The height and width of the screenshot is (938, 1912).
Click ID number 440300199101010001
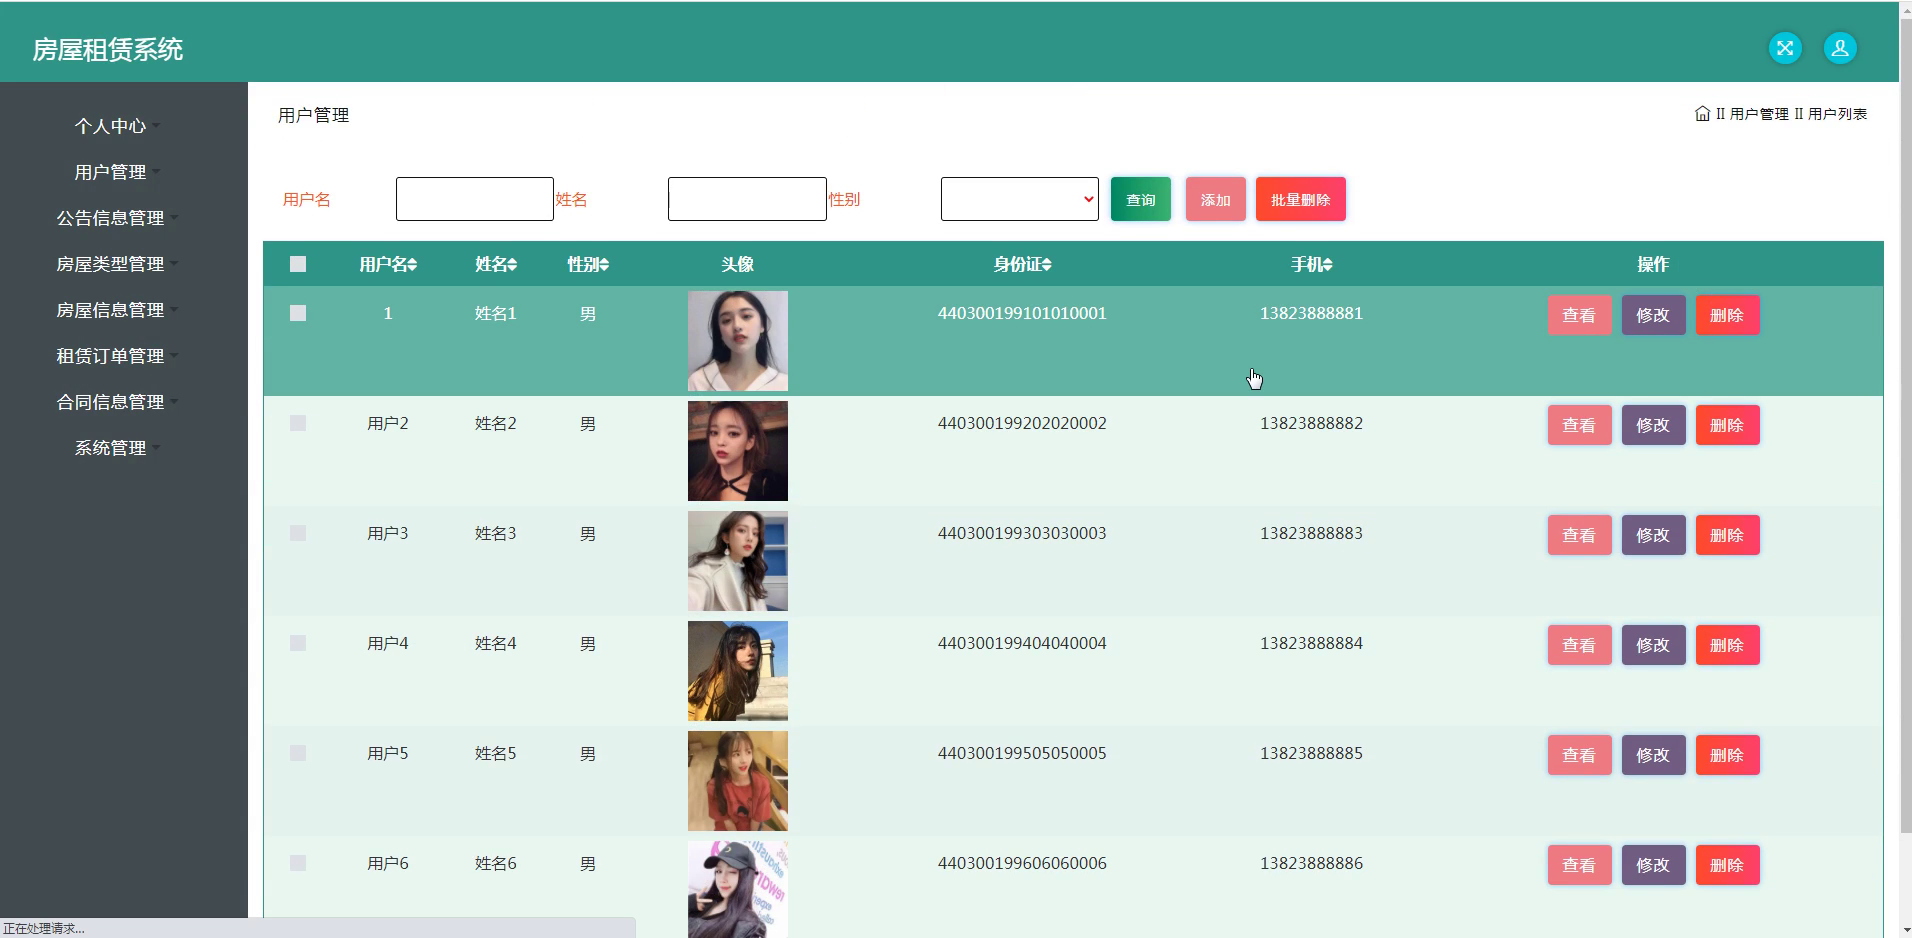(1022, 313)
